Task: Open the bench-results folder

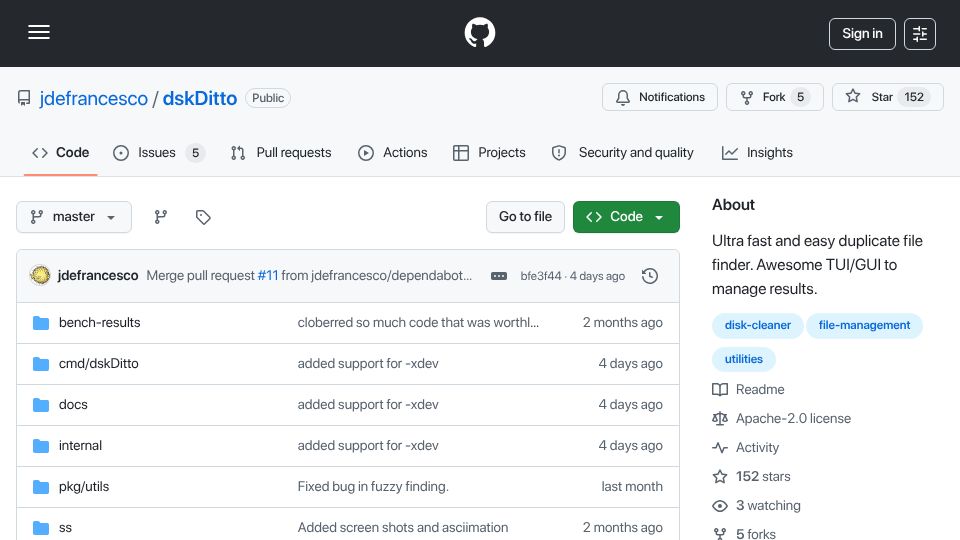Action: pos(99,323)
